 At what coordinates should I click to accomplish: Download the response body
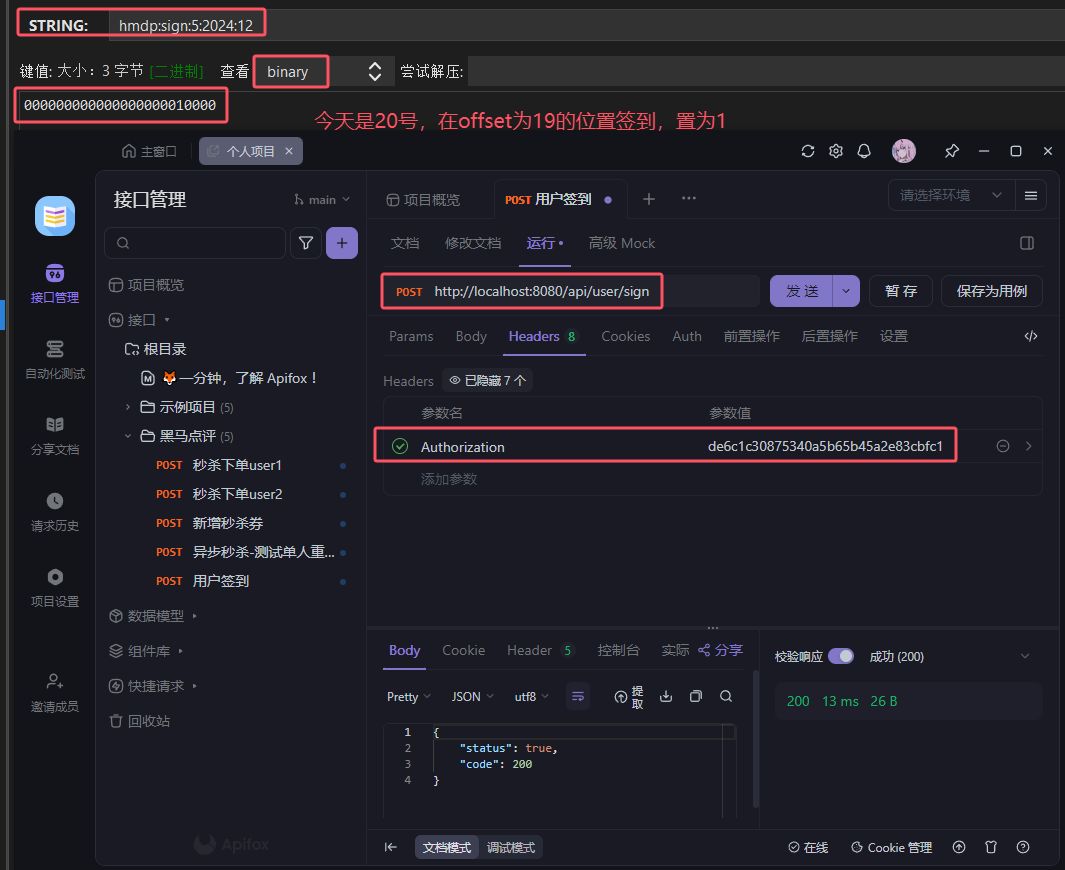click(x=666, y=696)
